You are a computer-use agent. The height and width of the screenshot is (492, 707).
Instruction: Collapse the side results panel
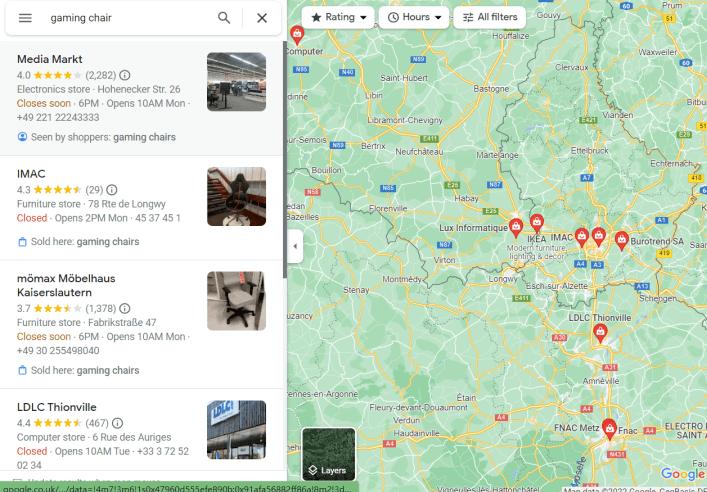tap(295, 246)
